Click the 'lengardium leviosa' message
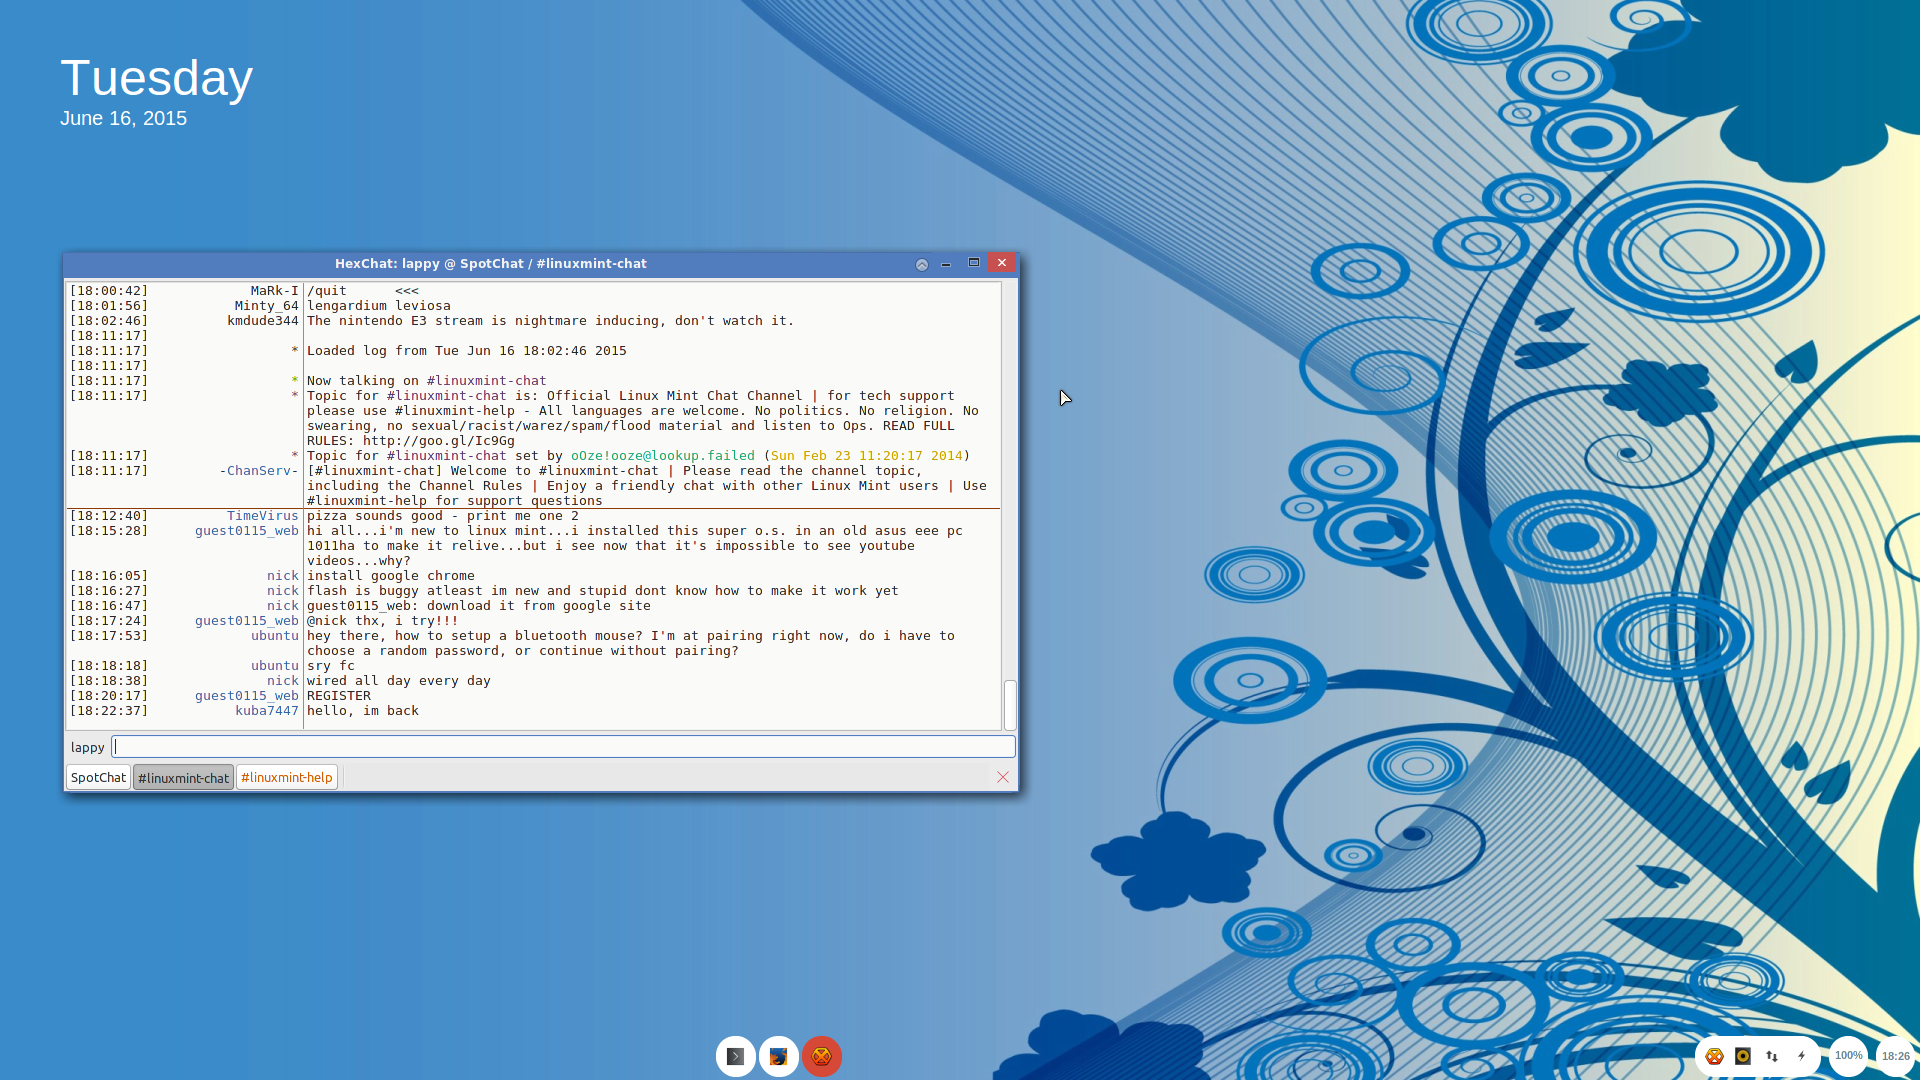1920x1080 pixels. (x=379, y=306)
